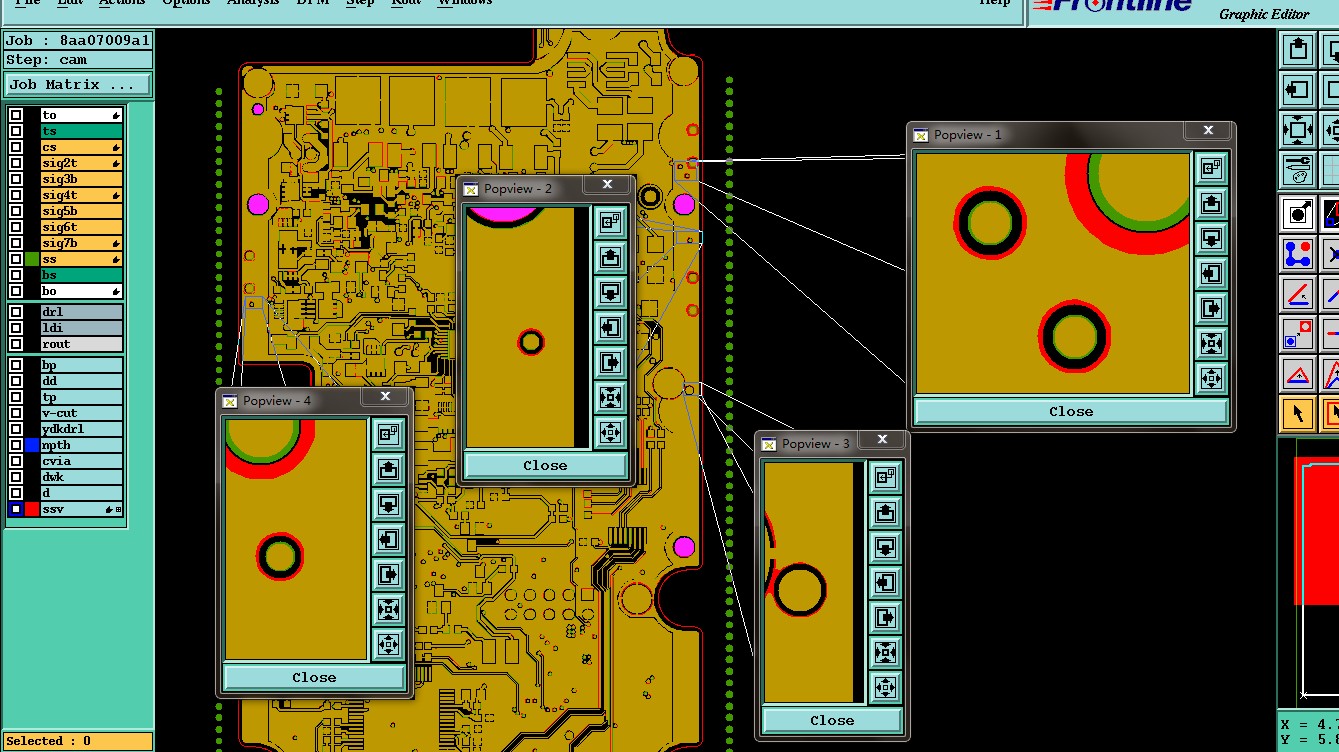Select the ldi layer row
Image resolution: width=1339 pixels, height=752 pixels.
point(81,328)
